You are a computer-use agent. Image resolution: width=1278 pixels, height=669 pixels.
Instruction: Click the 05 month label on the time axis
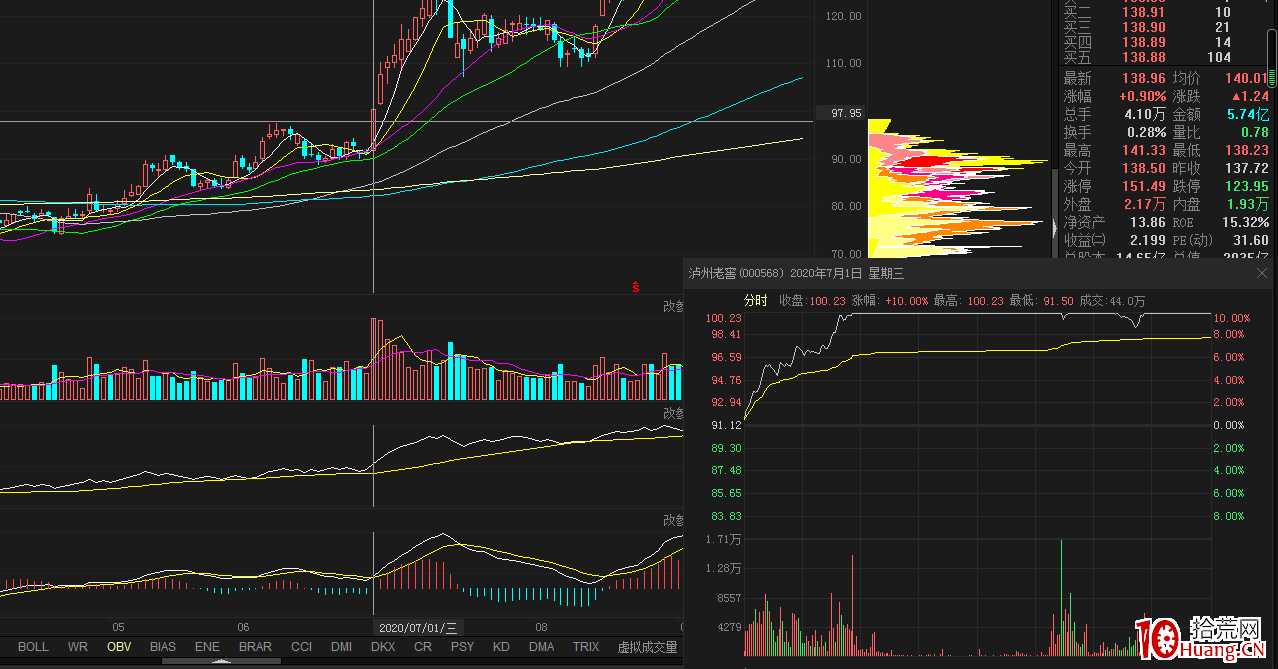pyautogui.click(x=118, y=628)
